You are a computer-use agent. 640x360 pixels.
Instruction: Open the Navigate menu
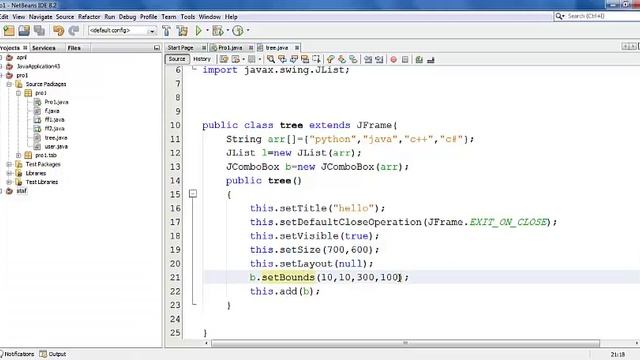40,17
